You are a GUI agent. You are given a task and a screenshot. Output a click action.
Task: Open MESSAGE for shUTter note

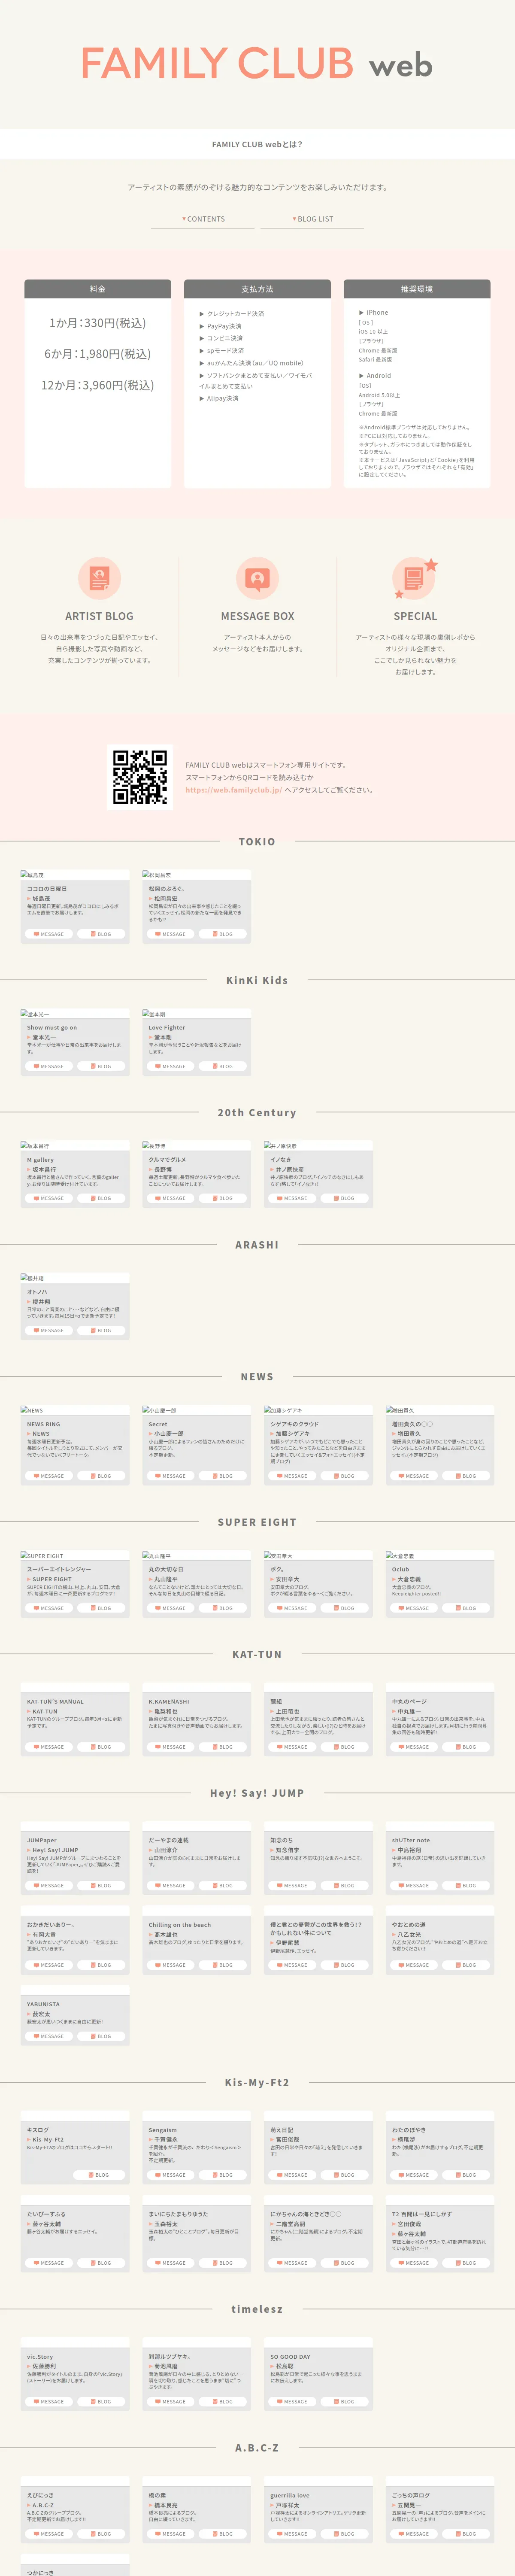pyautogui.click(x=414, y=1886)
